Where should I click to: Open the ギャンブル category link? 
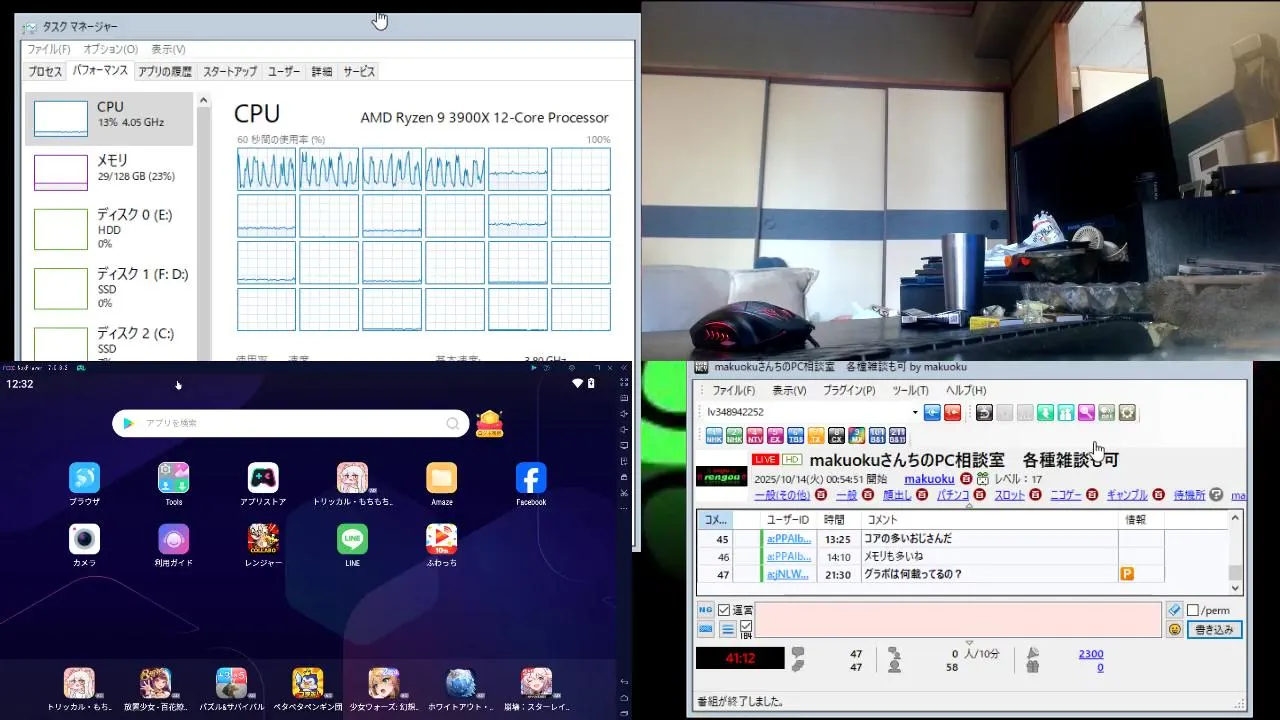1127,495
